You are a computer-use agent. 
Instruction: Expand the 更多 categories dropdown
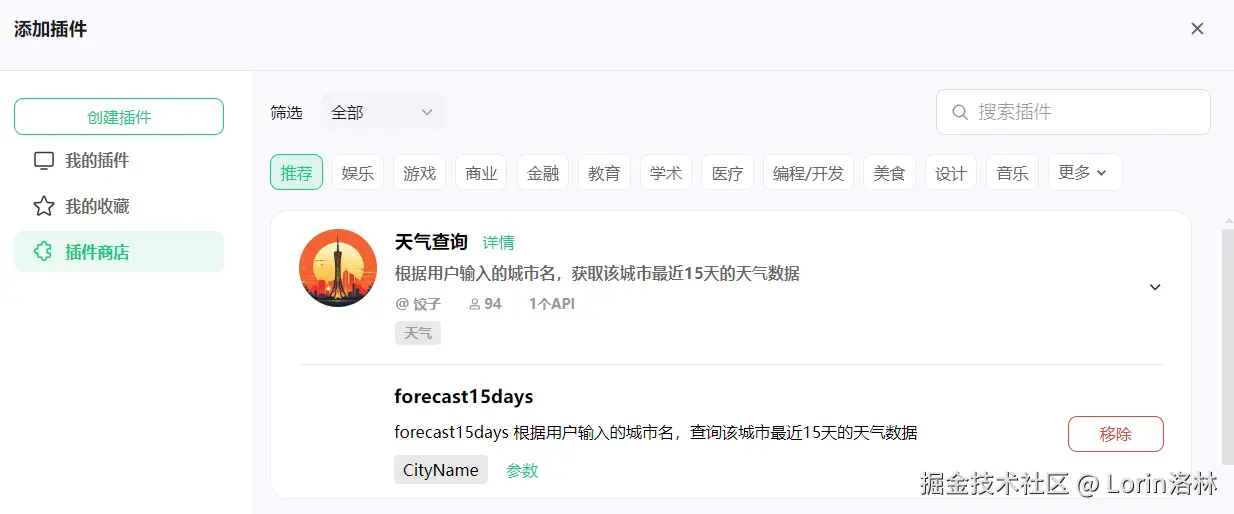click(1085, 172)
